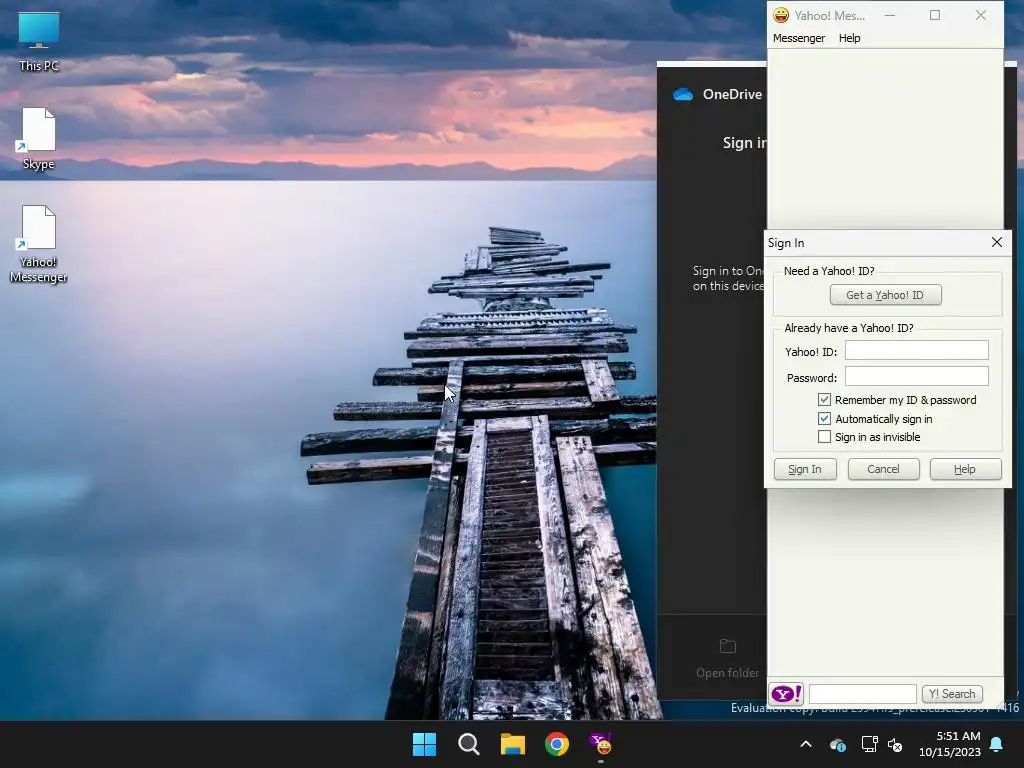Minimize the Yahoo! Messenger window

pos(889,15)
